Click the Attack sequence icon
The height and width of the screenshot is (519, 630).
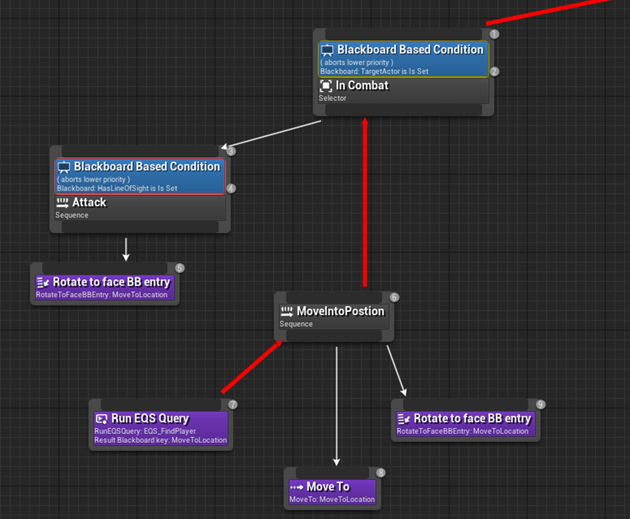[62, 202]
